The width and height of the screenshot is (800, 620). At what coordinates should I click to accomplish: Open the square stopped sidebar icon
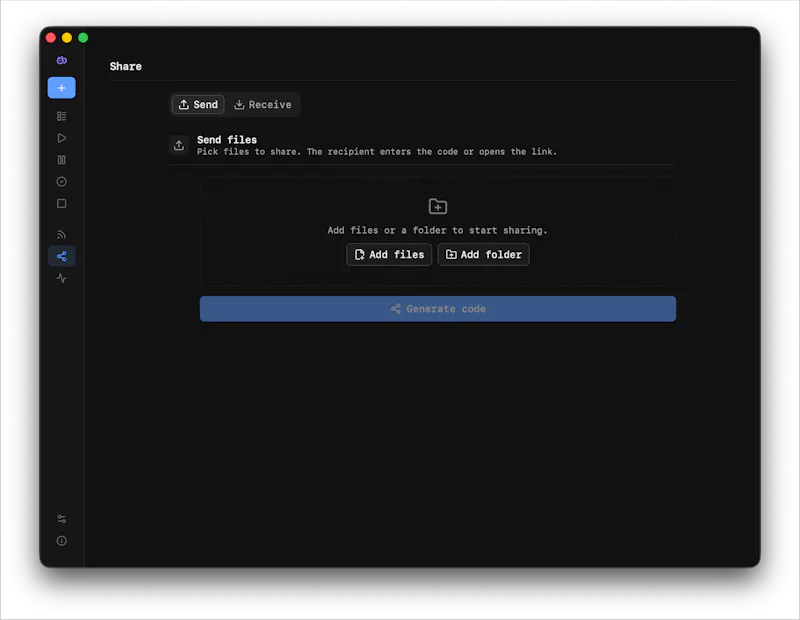[x=62, y=204]
